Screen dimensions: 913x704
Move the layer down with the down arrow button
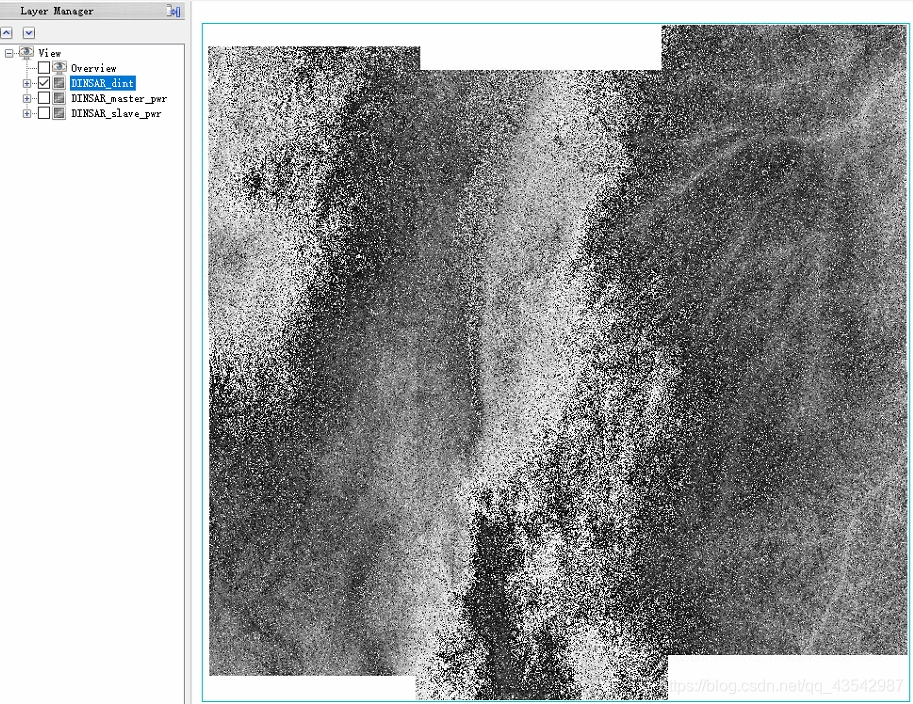29,33
